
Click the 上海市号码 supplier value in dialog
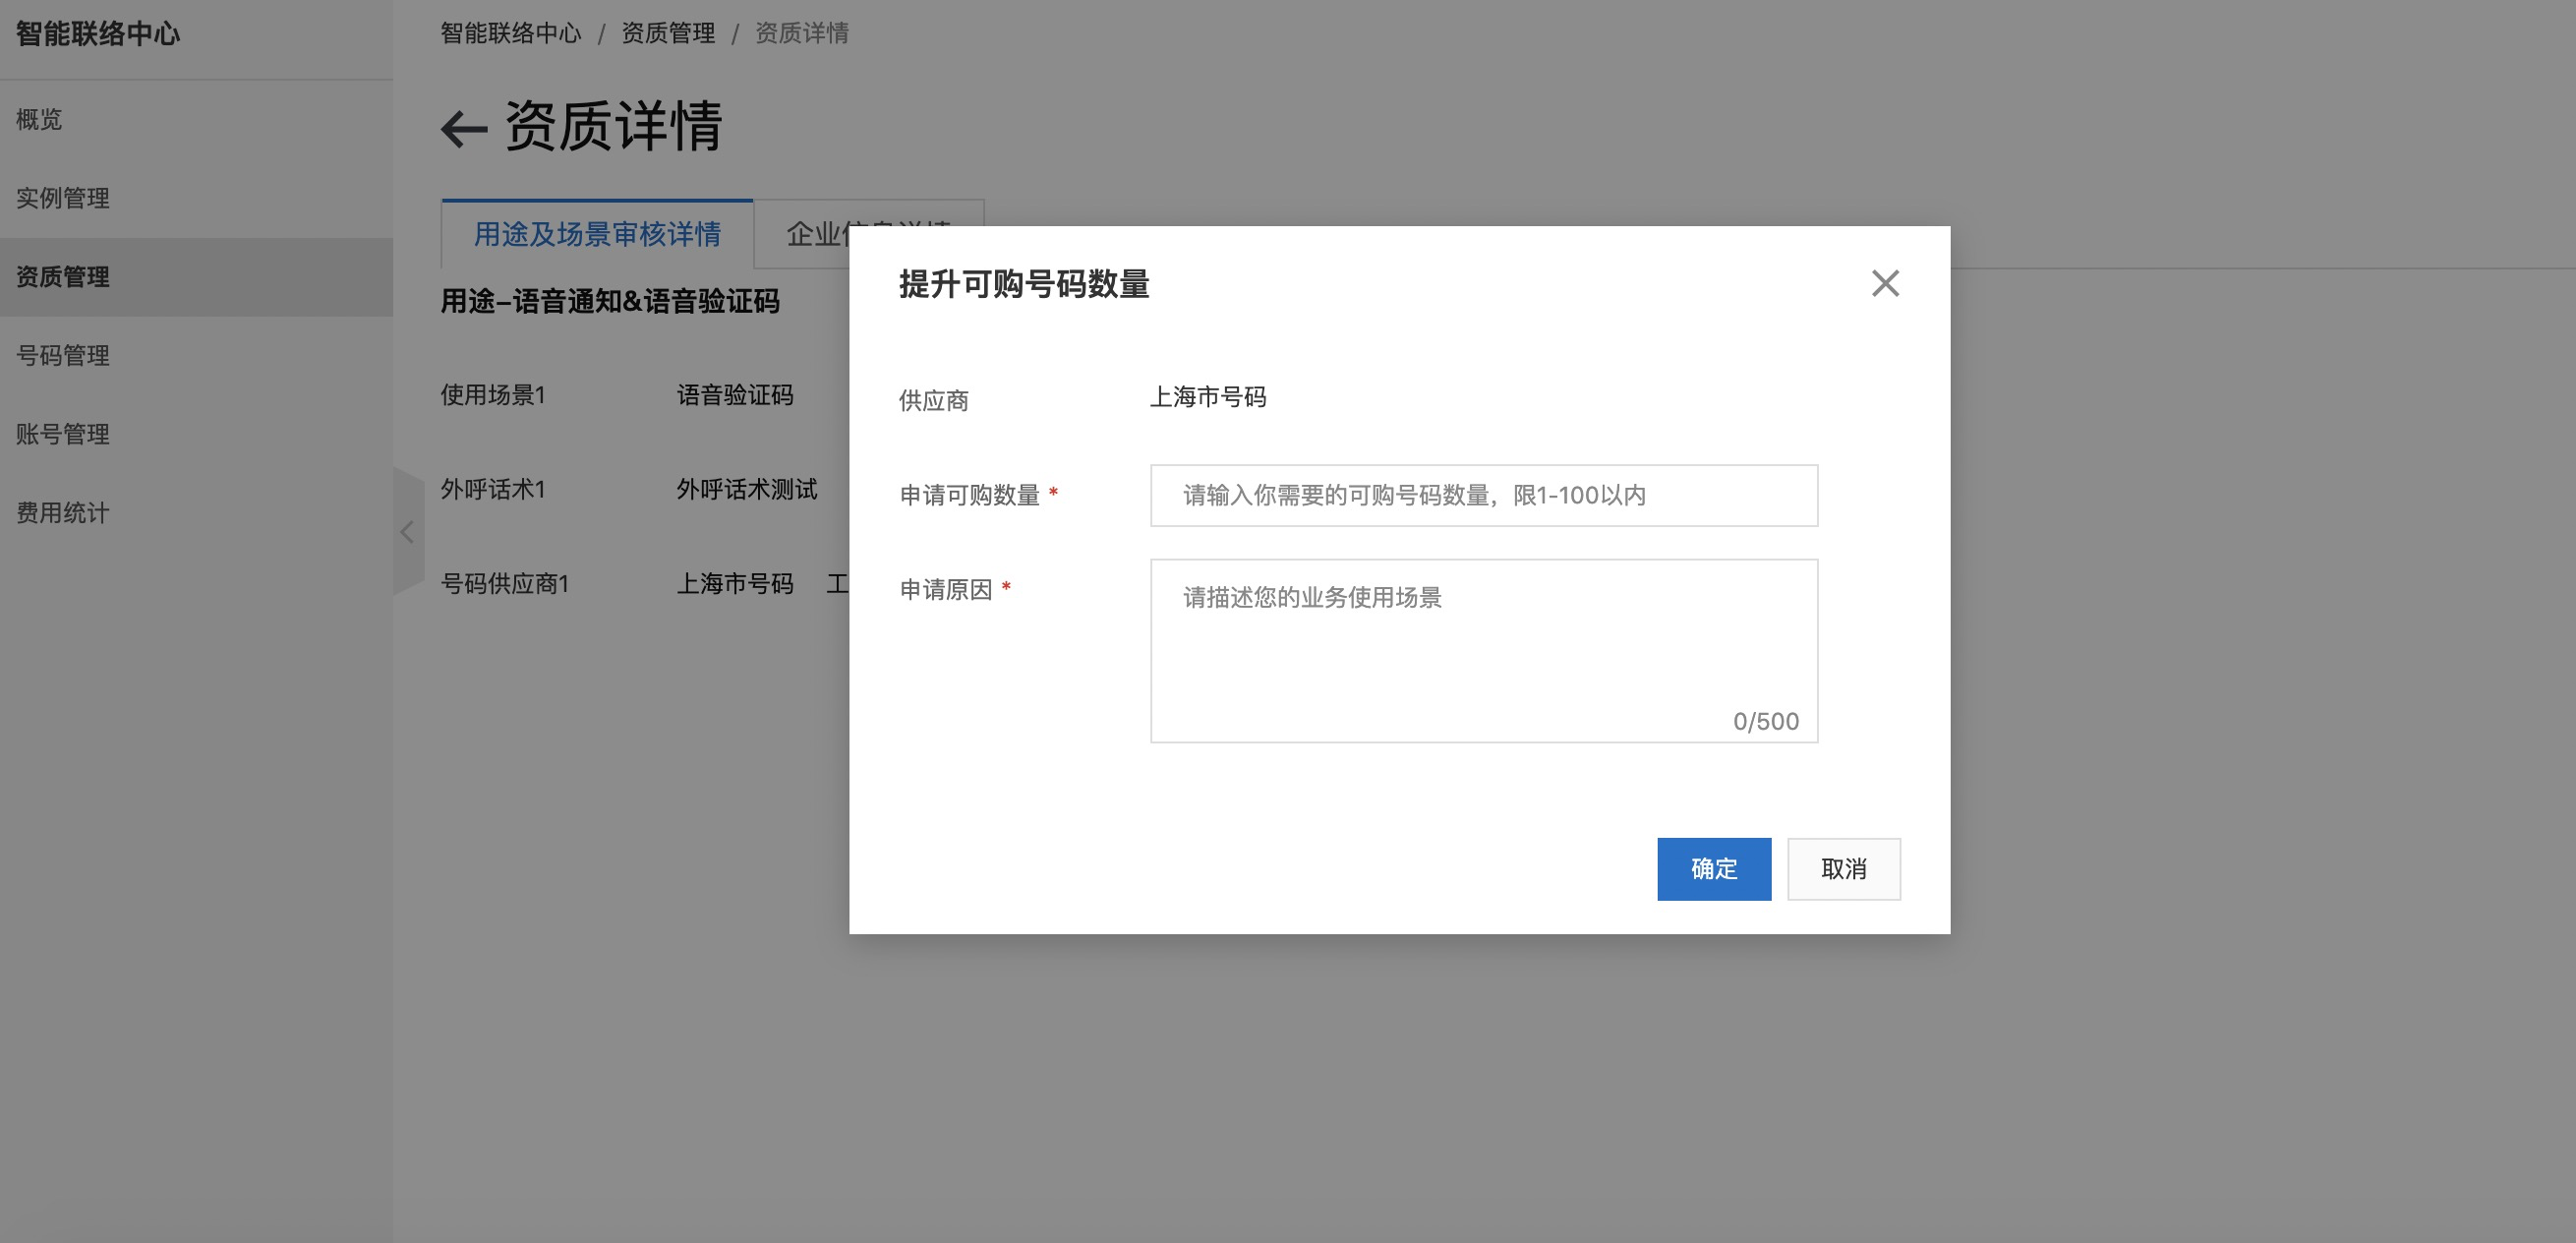point(1207,397)
